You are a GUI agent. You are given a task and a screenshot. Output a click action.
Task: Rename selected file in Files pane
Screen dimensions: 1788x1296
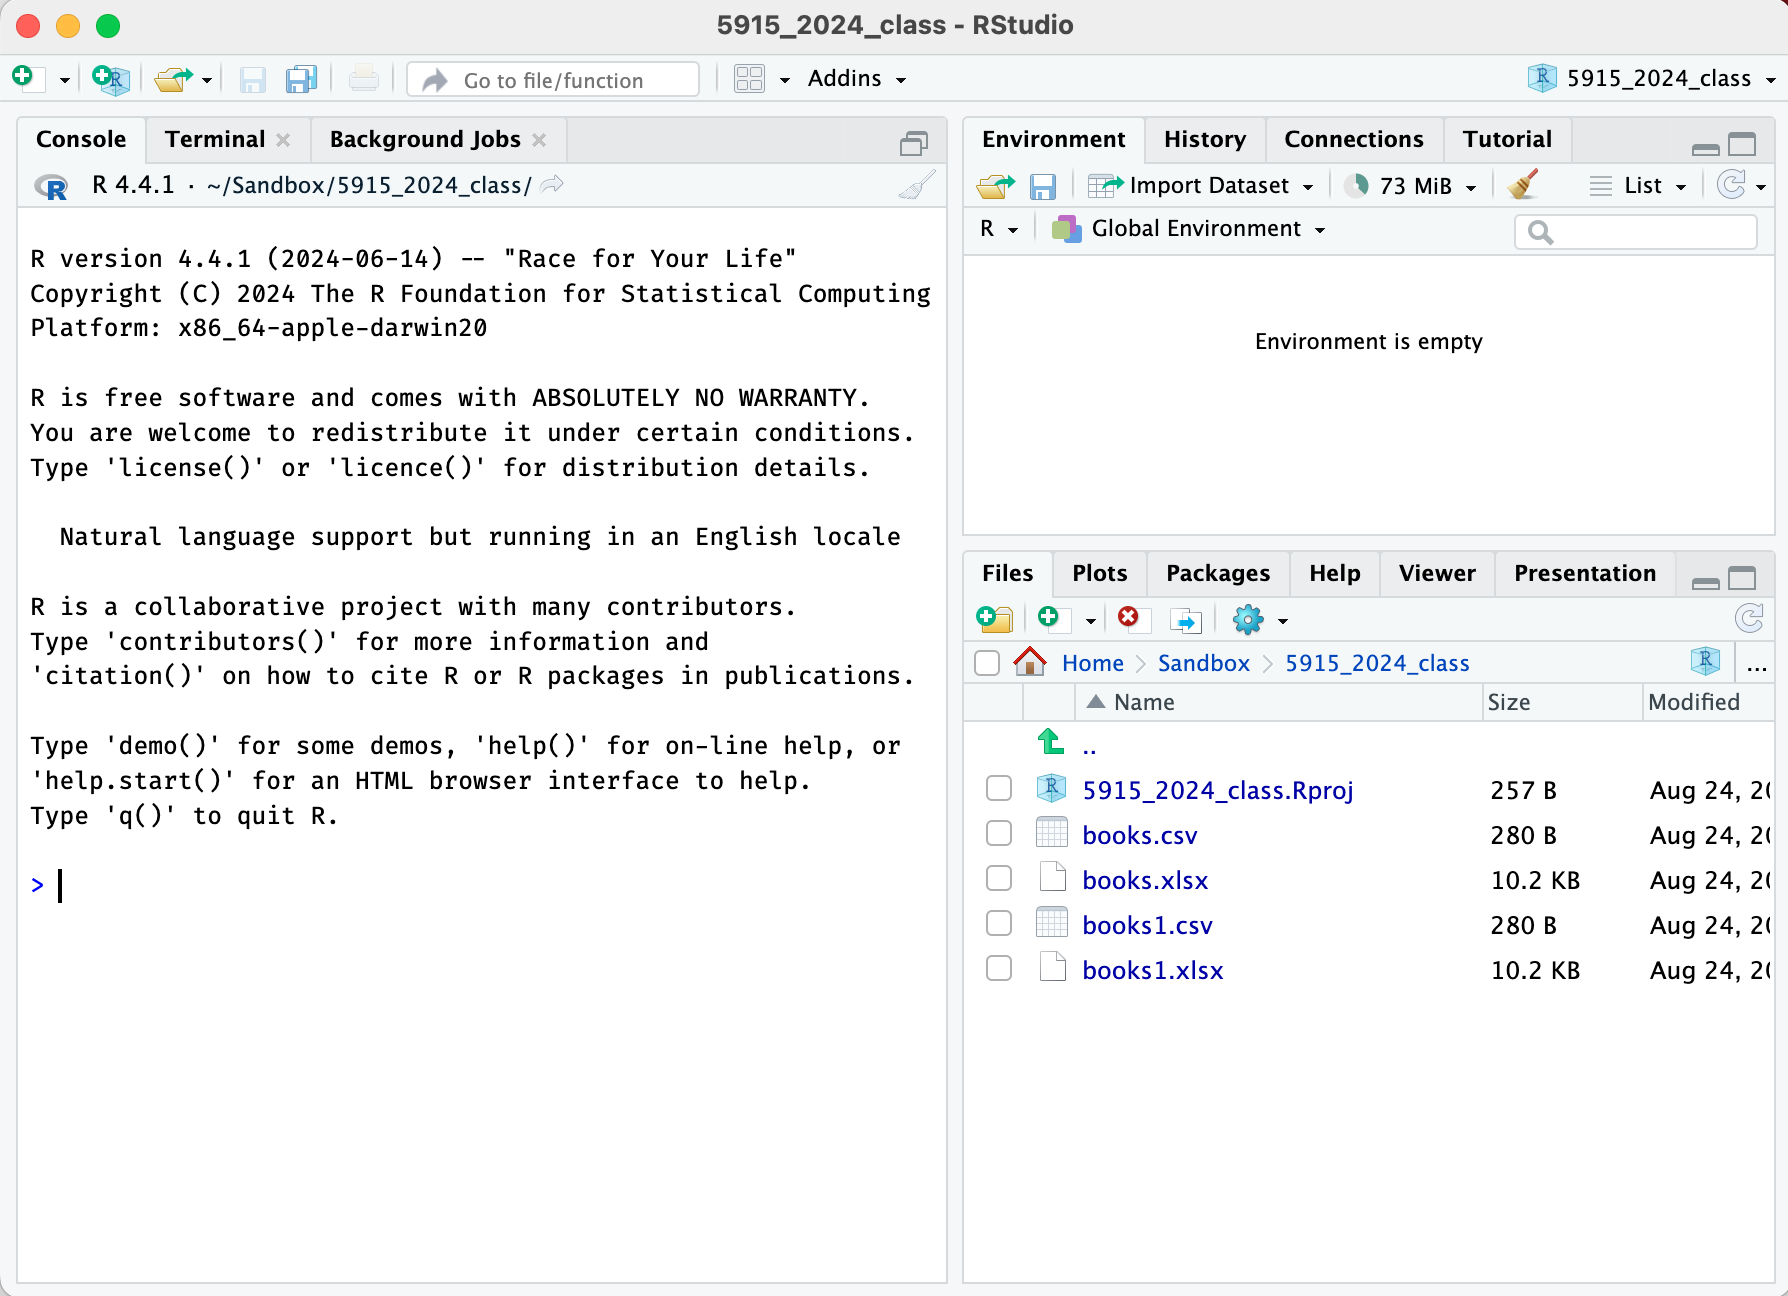pos(1186,621)
